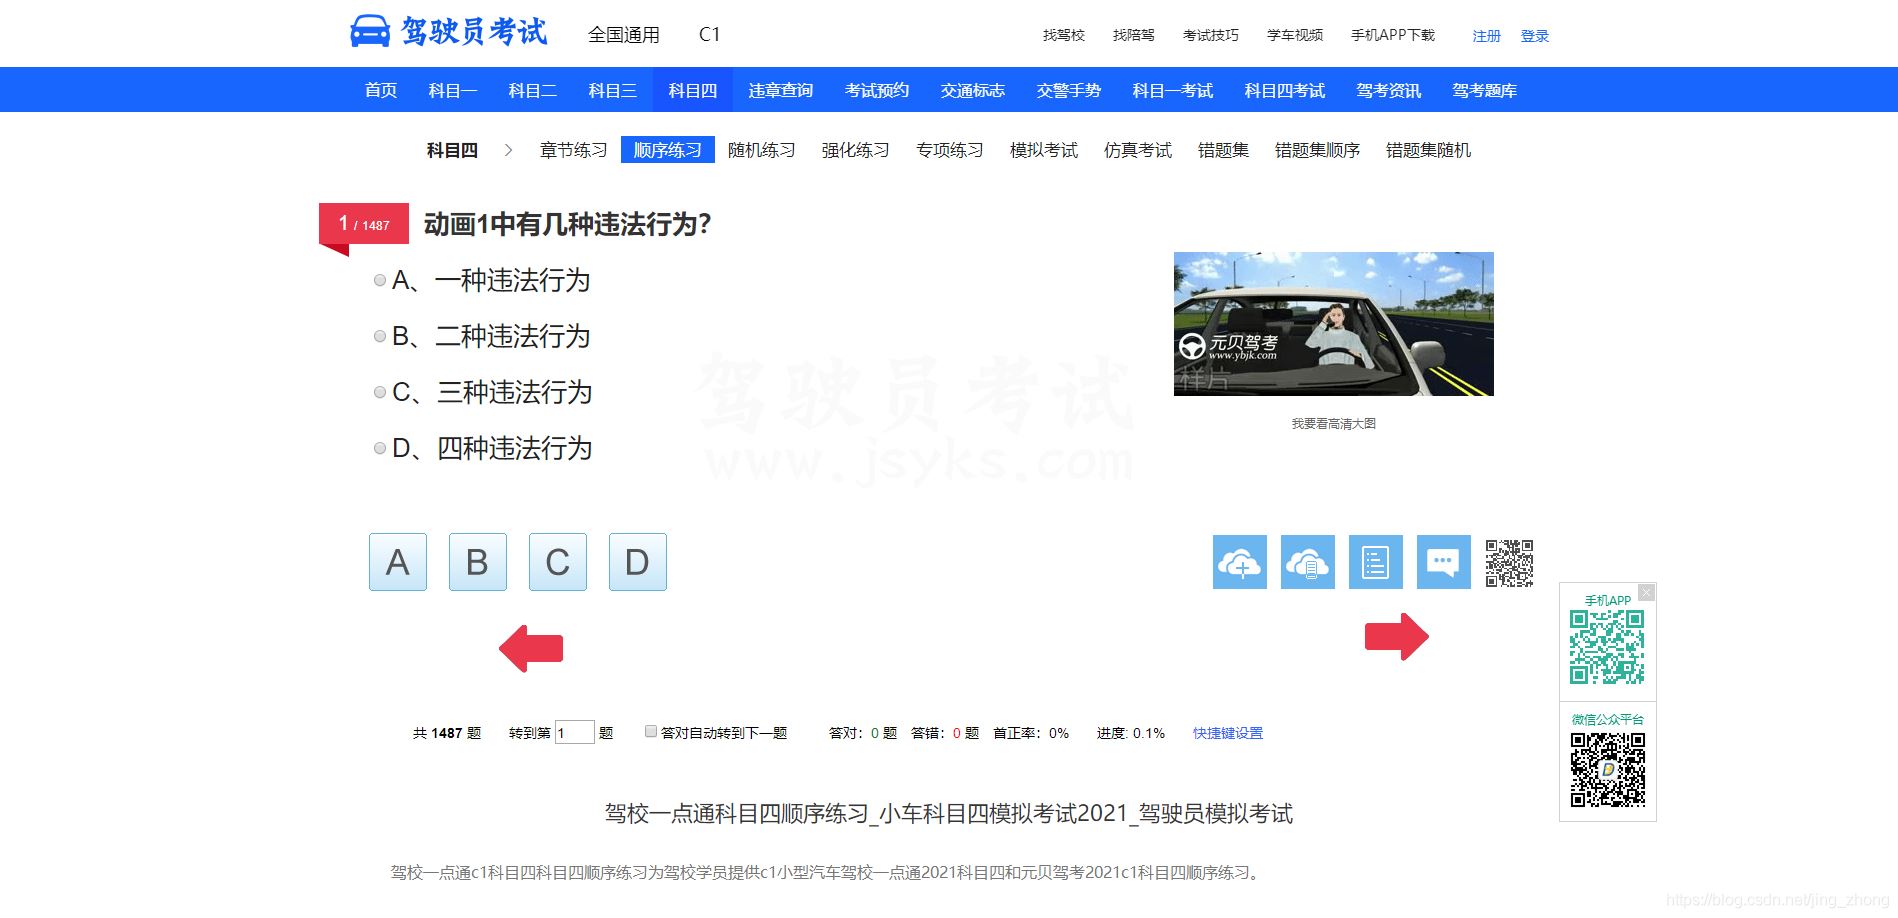Open the comments speech-bubble icon
Screen dimensions: 1898x918
click(x=1443, y=562)
